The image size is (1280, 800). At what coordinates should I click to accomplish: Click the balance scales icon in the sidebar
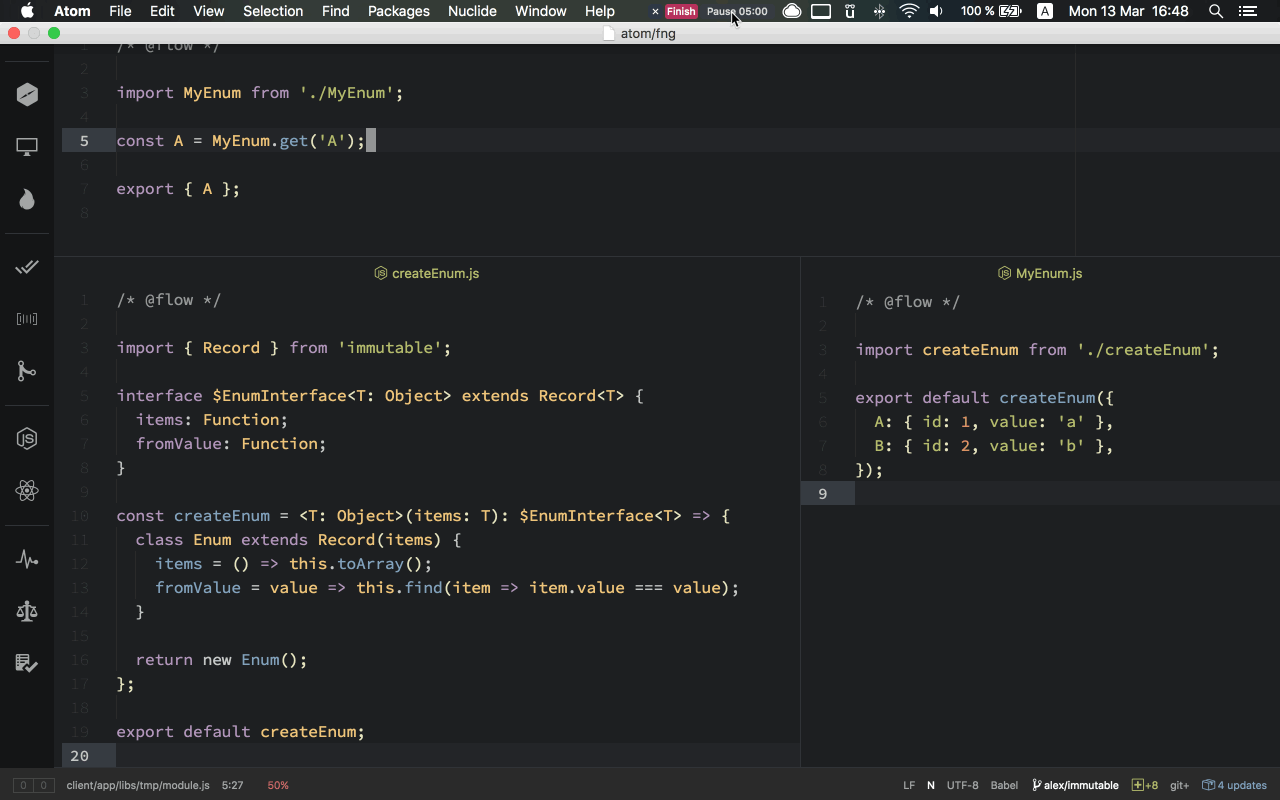click(x=27, y=611)
